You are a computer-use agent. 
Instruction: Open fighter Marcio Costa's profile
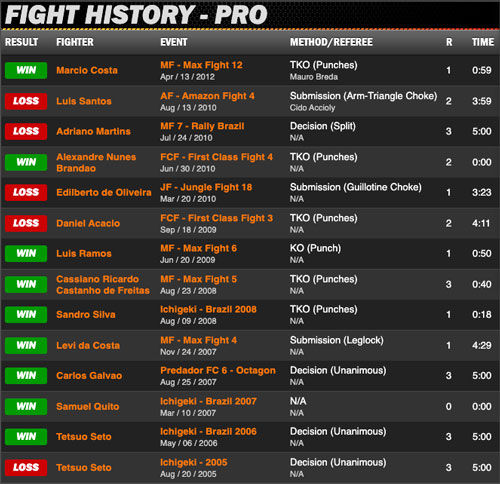[87, 70]
